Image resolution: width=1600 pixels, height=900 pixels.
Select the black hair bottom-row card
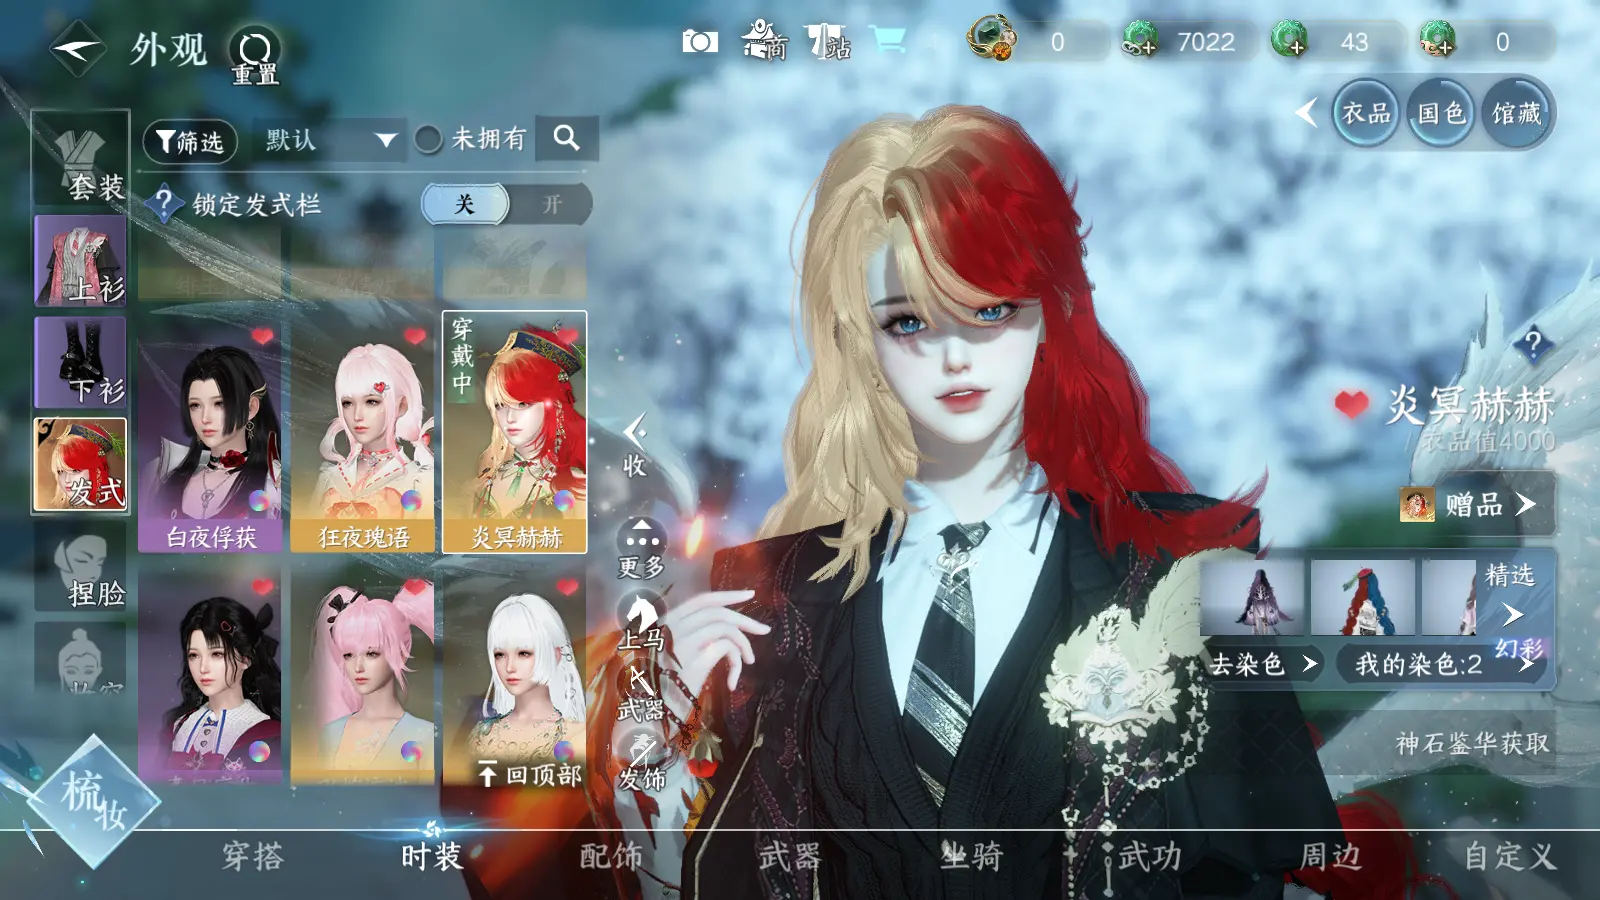point(211,677)
